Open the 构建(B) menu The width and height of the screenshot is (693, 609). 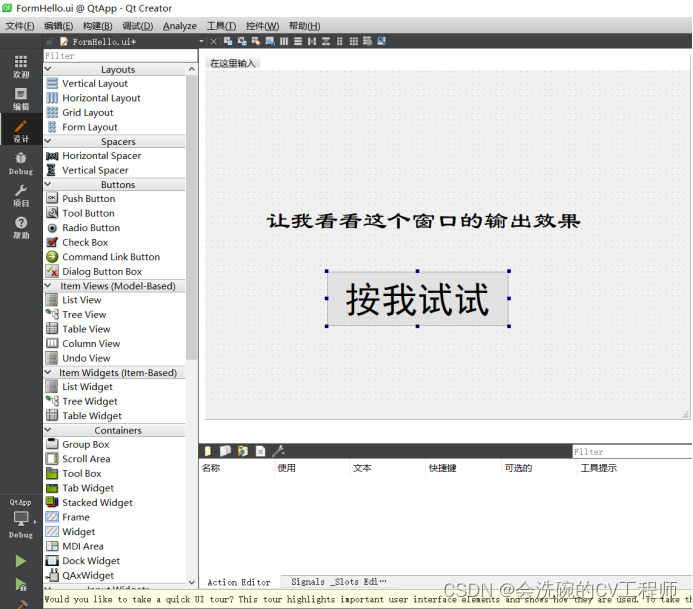click(x=97, y=26)
